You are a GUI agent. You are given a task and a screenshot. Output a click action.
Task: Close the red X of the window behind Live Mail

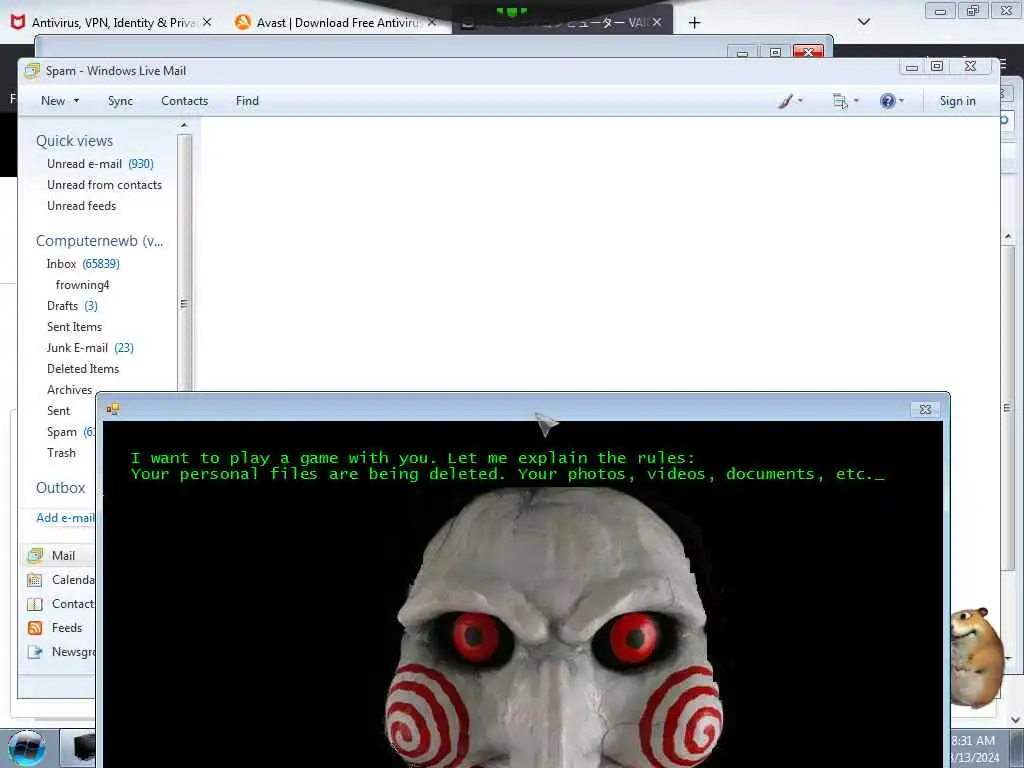click(x=808, y=52)
